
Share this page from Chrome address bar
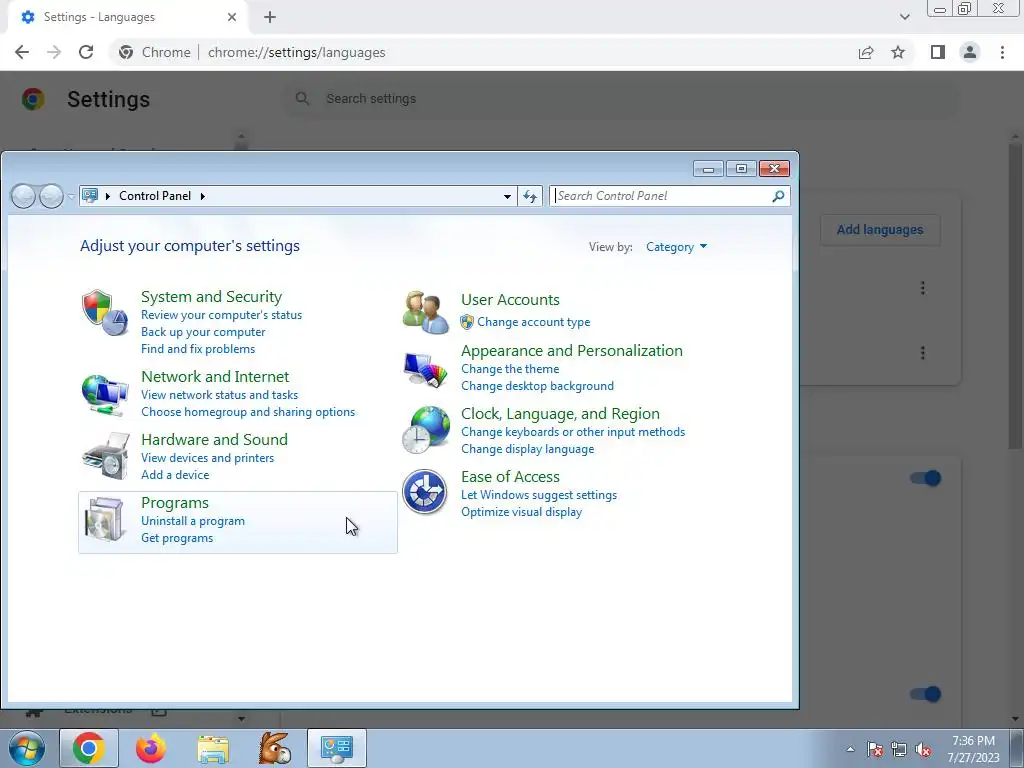[x=866, y=52]
